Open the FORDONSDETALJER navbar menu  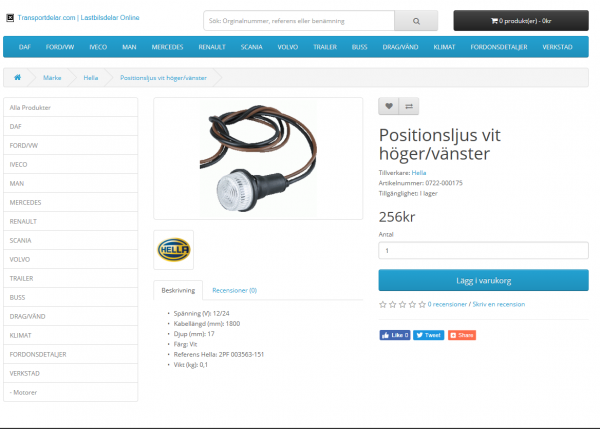(x=499, y=47)
